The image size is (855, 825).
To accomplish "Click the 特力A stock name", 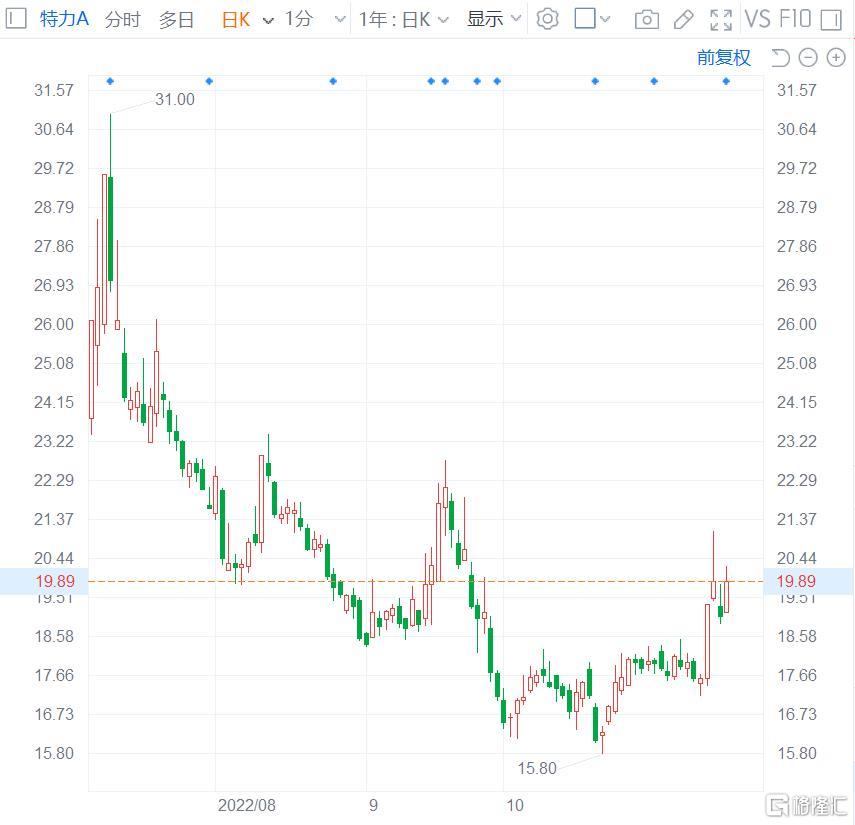I will point(64,19).
